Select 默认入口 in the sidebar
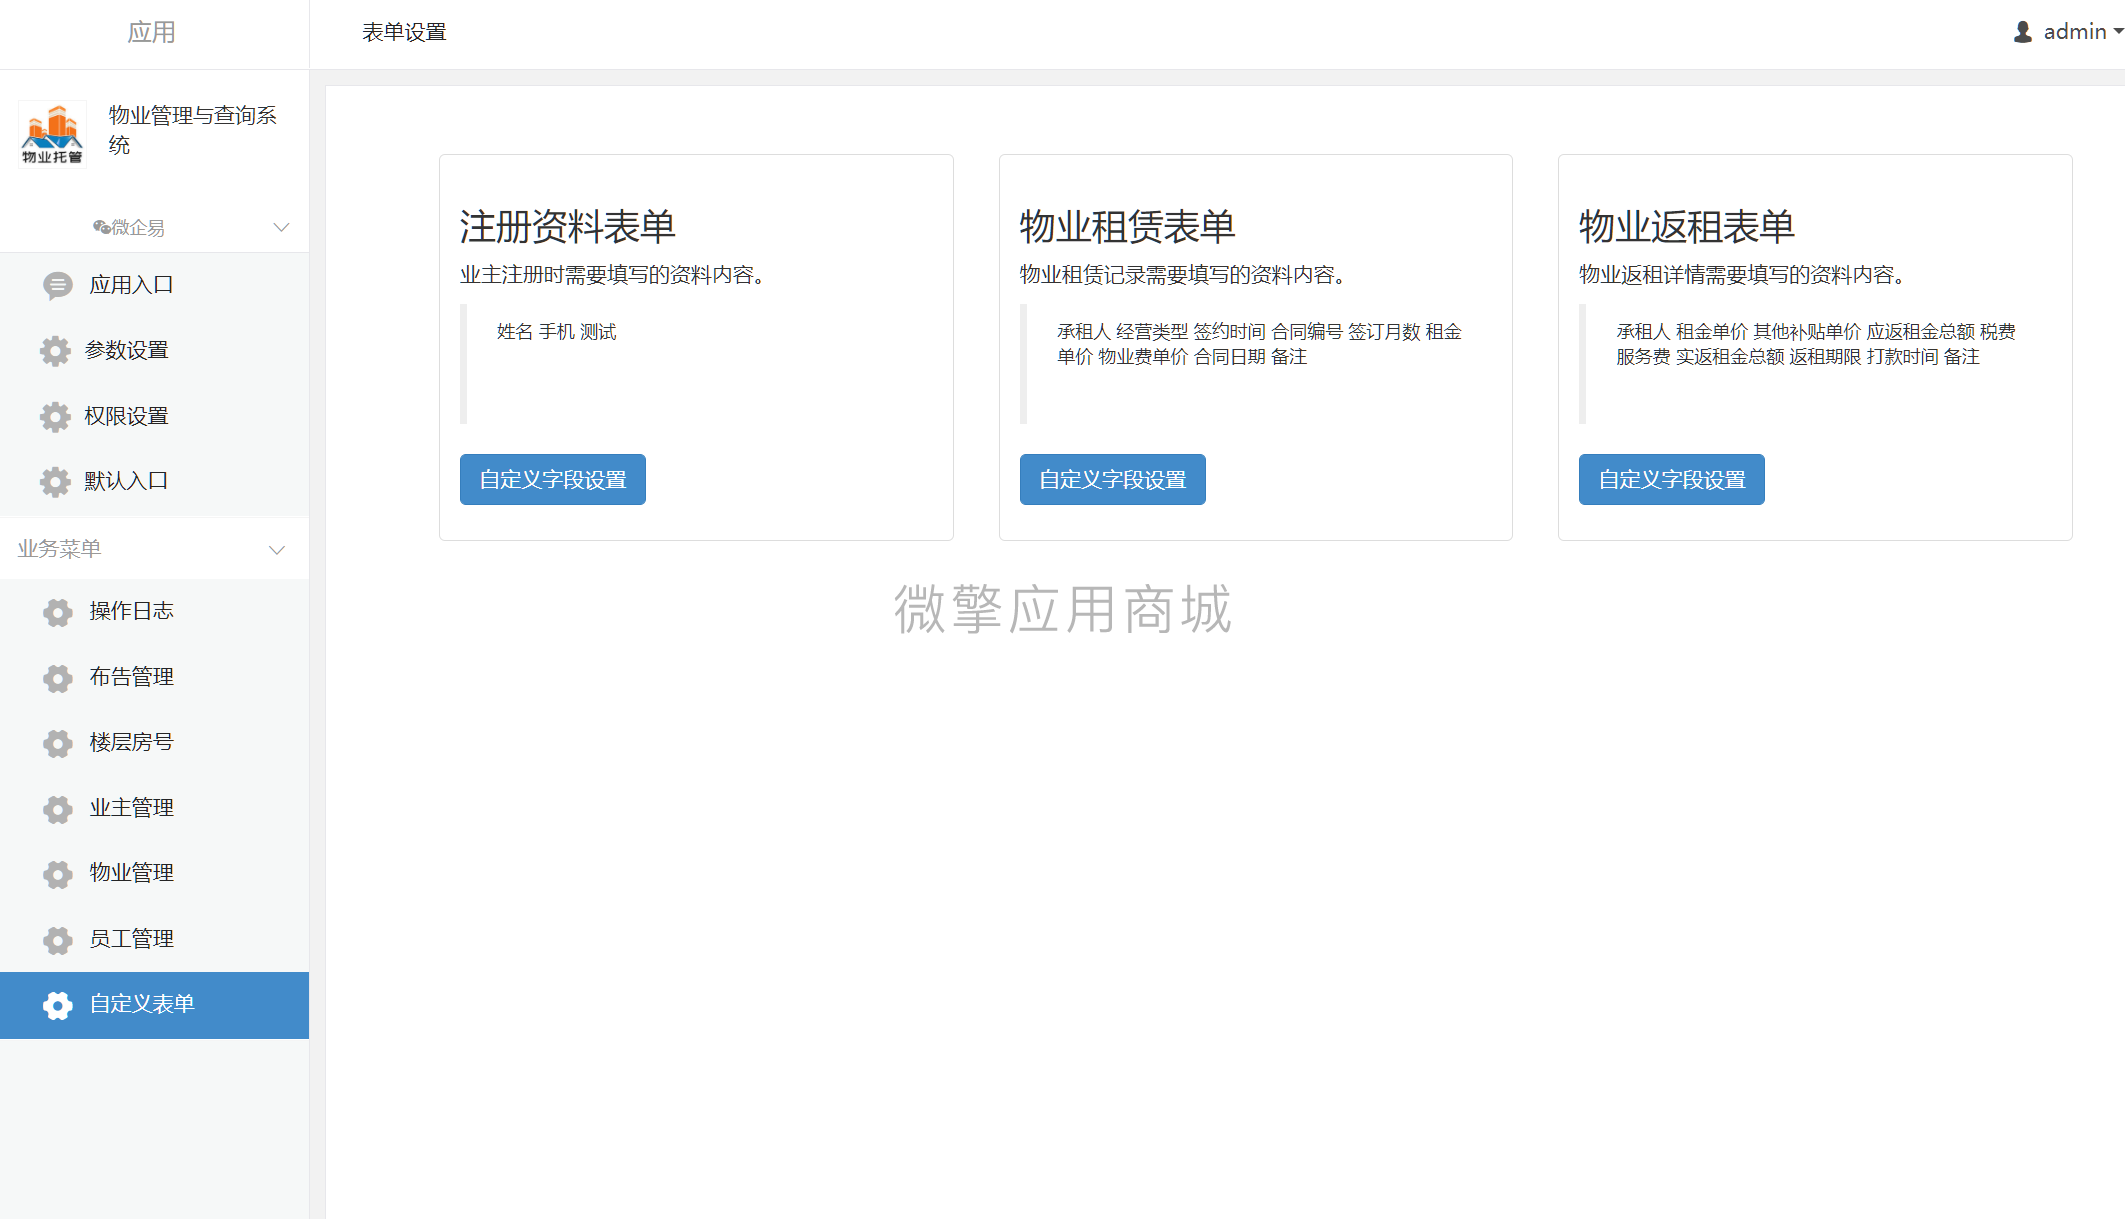The image size is (2125, 1219). pos(154,482)
